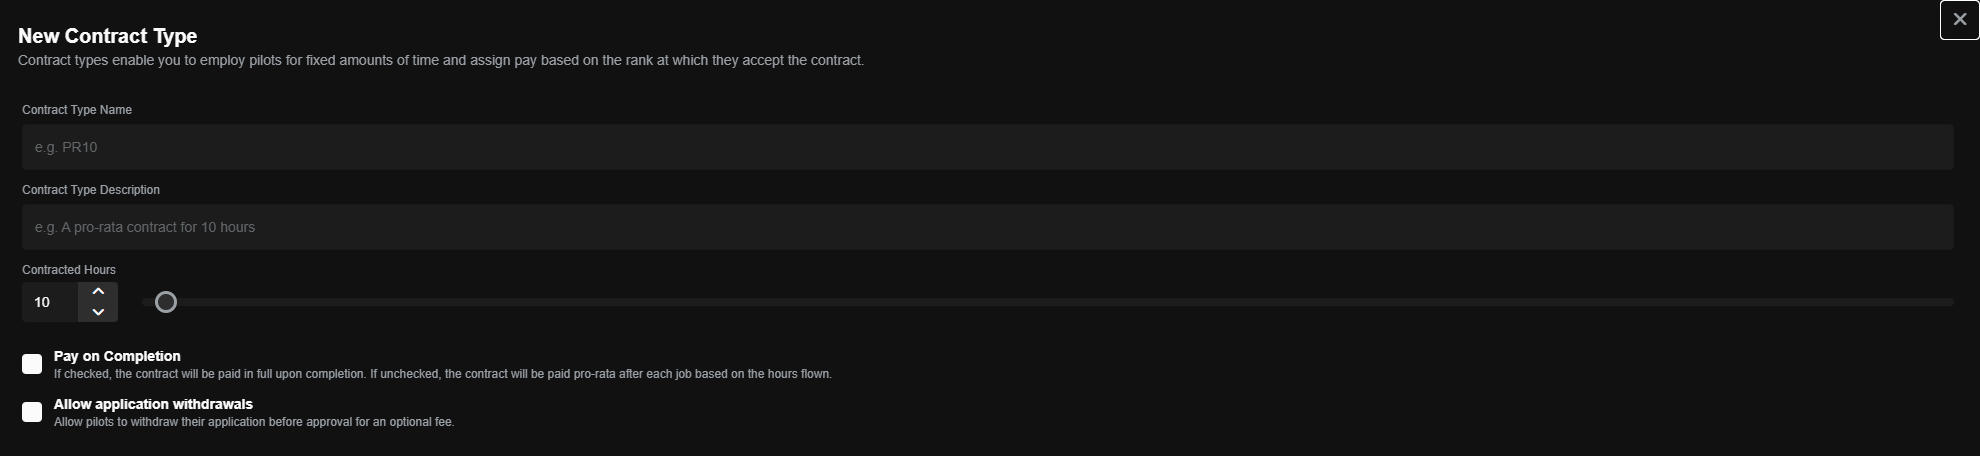1980x456 pixels.
Task: Check the Allow application withdrawals box
Action: [32, 412]
